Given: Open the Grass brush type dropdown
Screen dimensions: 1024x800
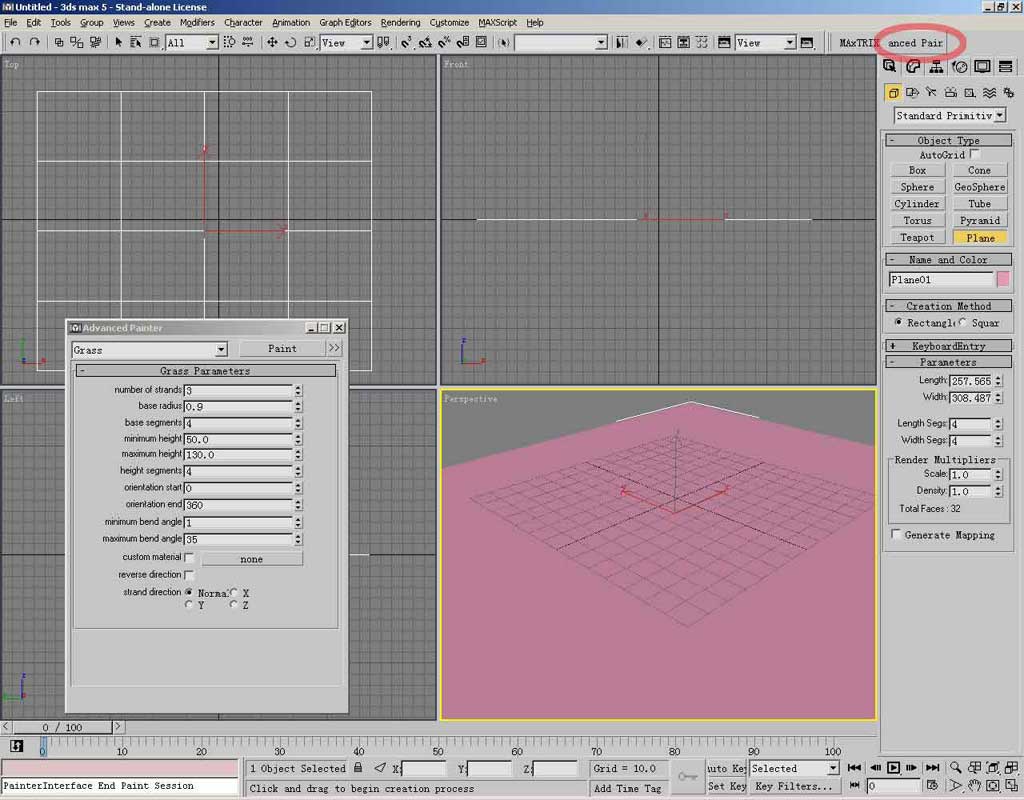Looking at the screenshot, I should pyautogui.click(x=221, y=349).
